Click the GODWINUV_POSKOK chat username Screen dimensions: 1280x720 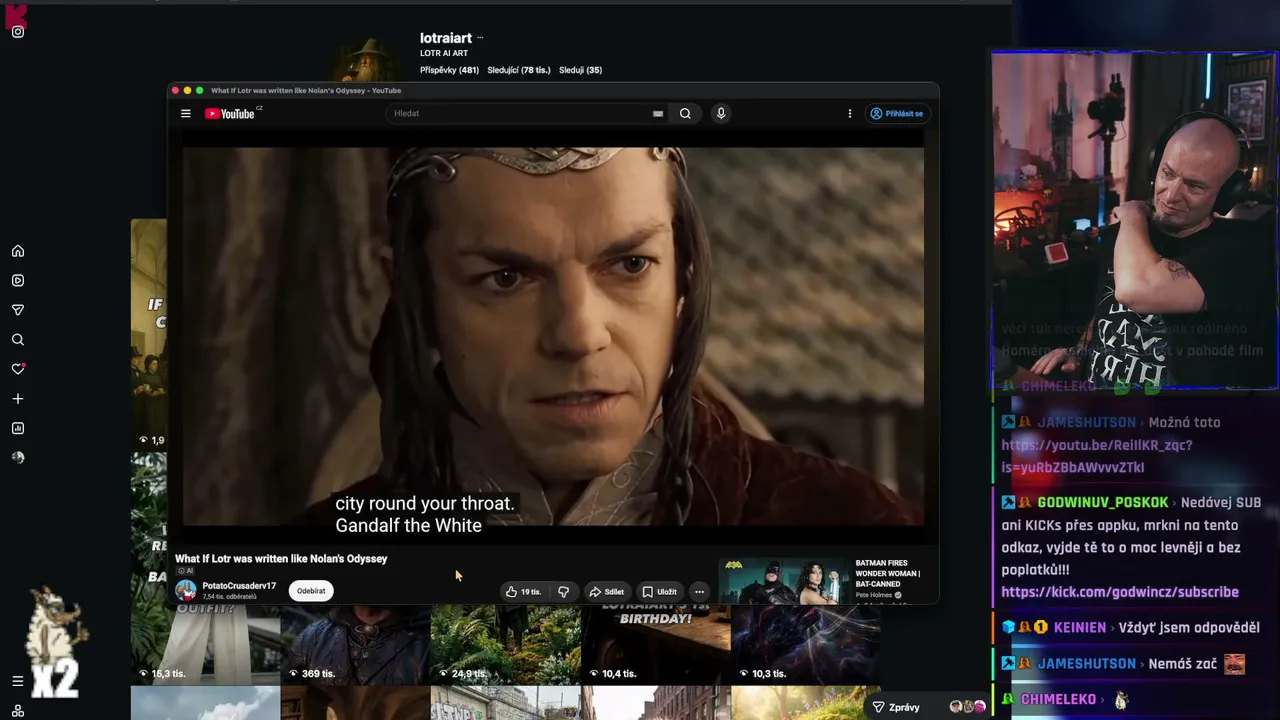[x=1102, y=503]
